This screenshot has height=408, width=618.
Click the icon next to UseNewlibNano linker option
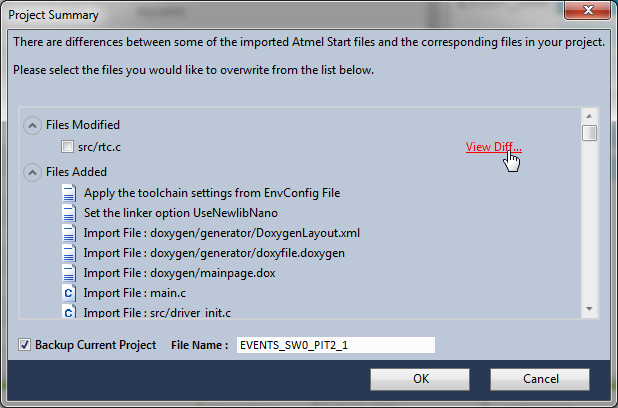[69, 213]
